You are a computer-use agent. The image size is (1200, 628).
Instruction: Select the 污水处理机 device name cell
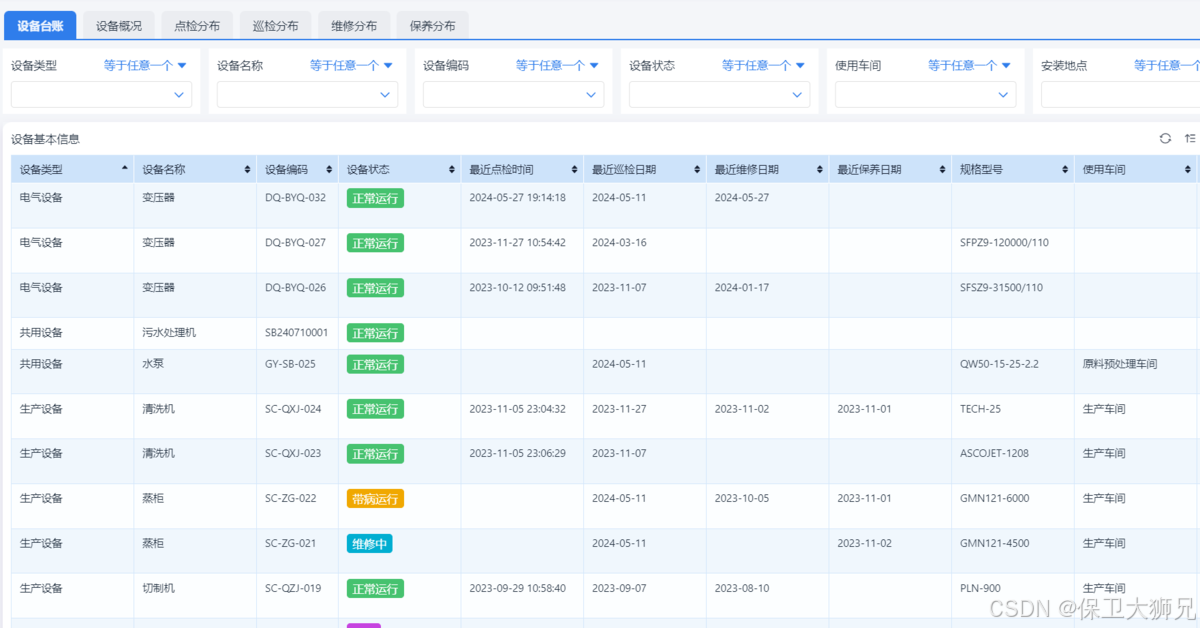click(194, 333)
